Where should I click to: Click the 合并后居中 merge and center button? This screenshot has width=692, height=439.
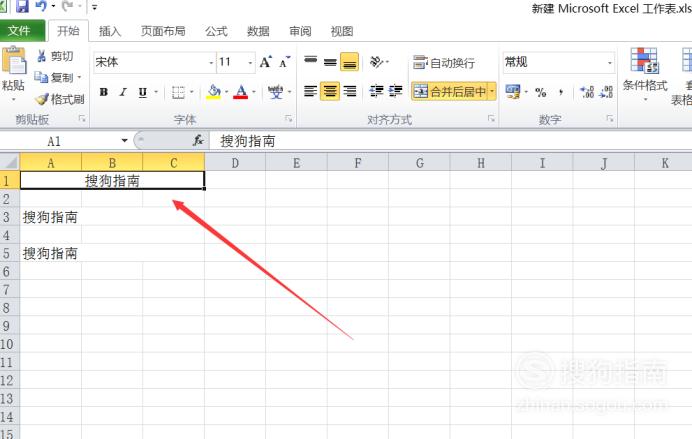449,91
